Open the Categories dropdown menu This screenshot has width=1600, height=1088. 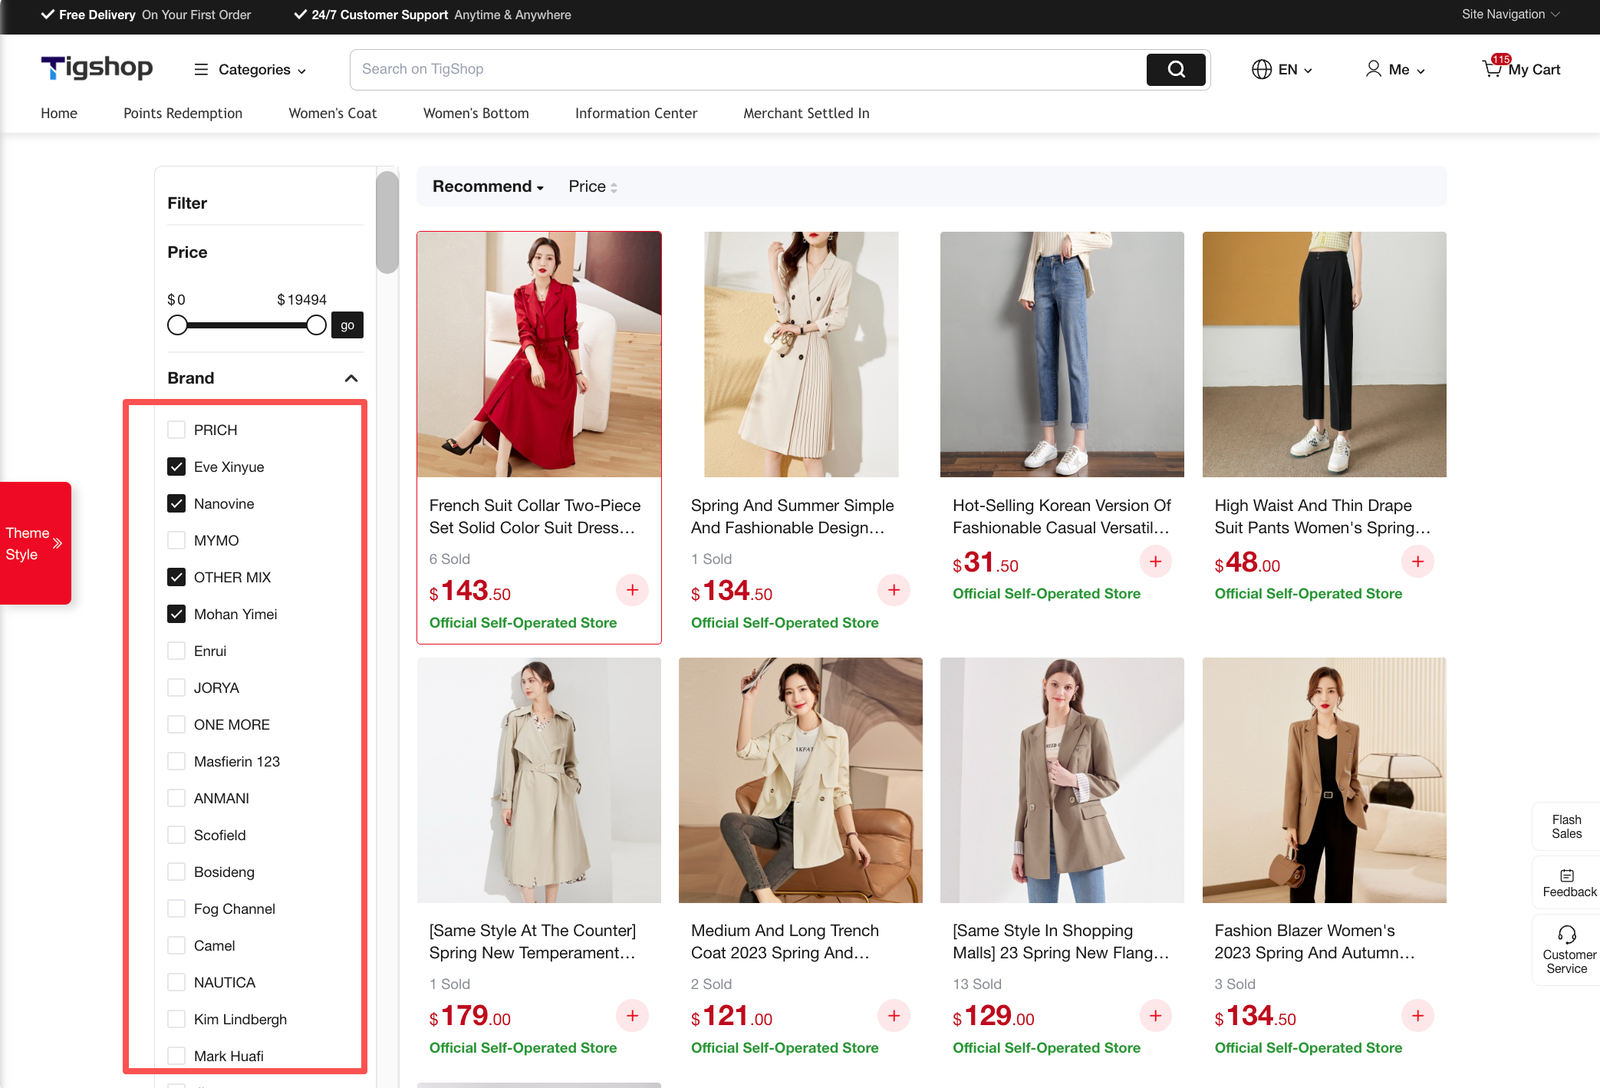251,70
